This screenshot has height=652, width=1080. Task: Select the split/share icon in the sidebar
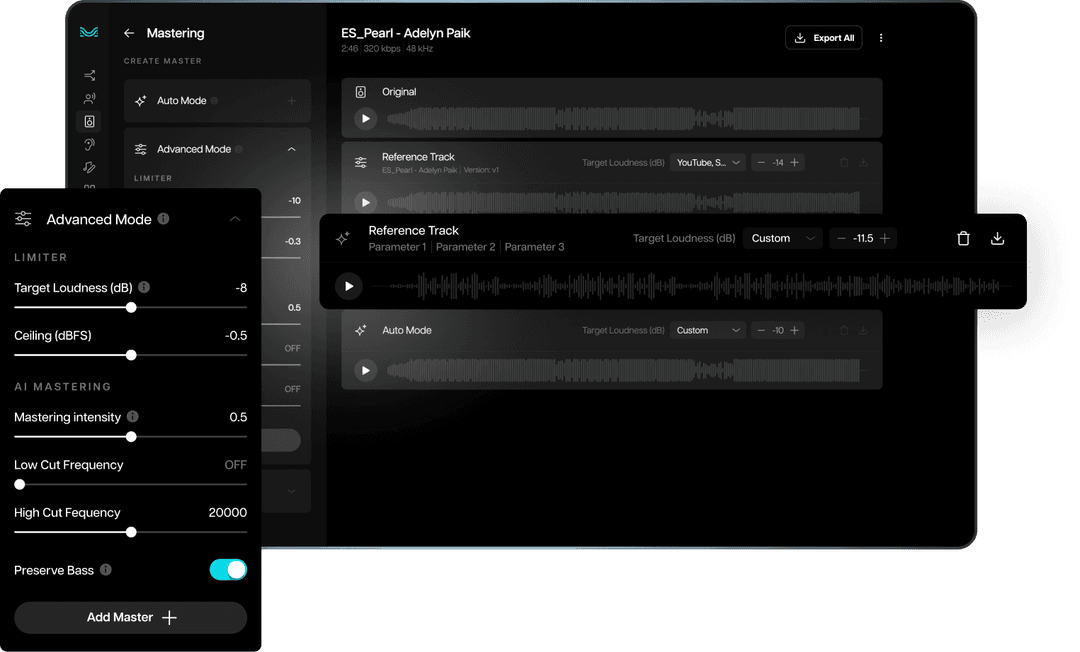[89, 75]
